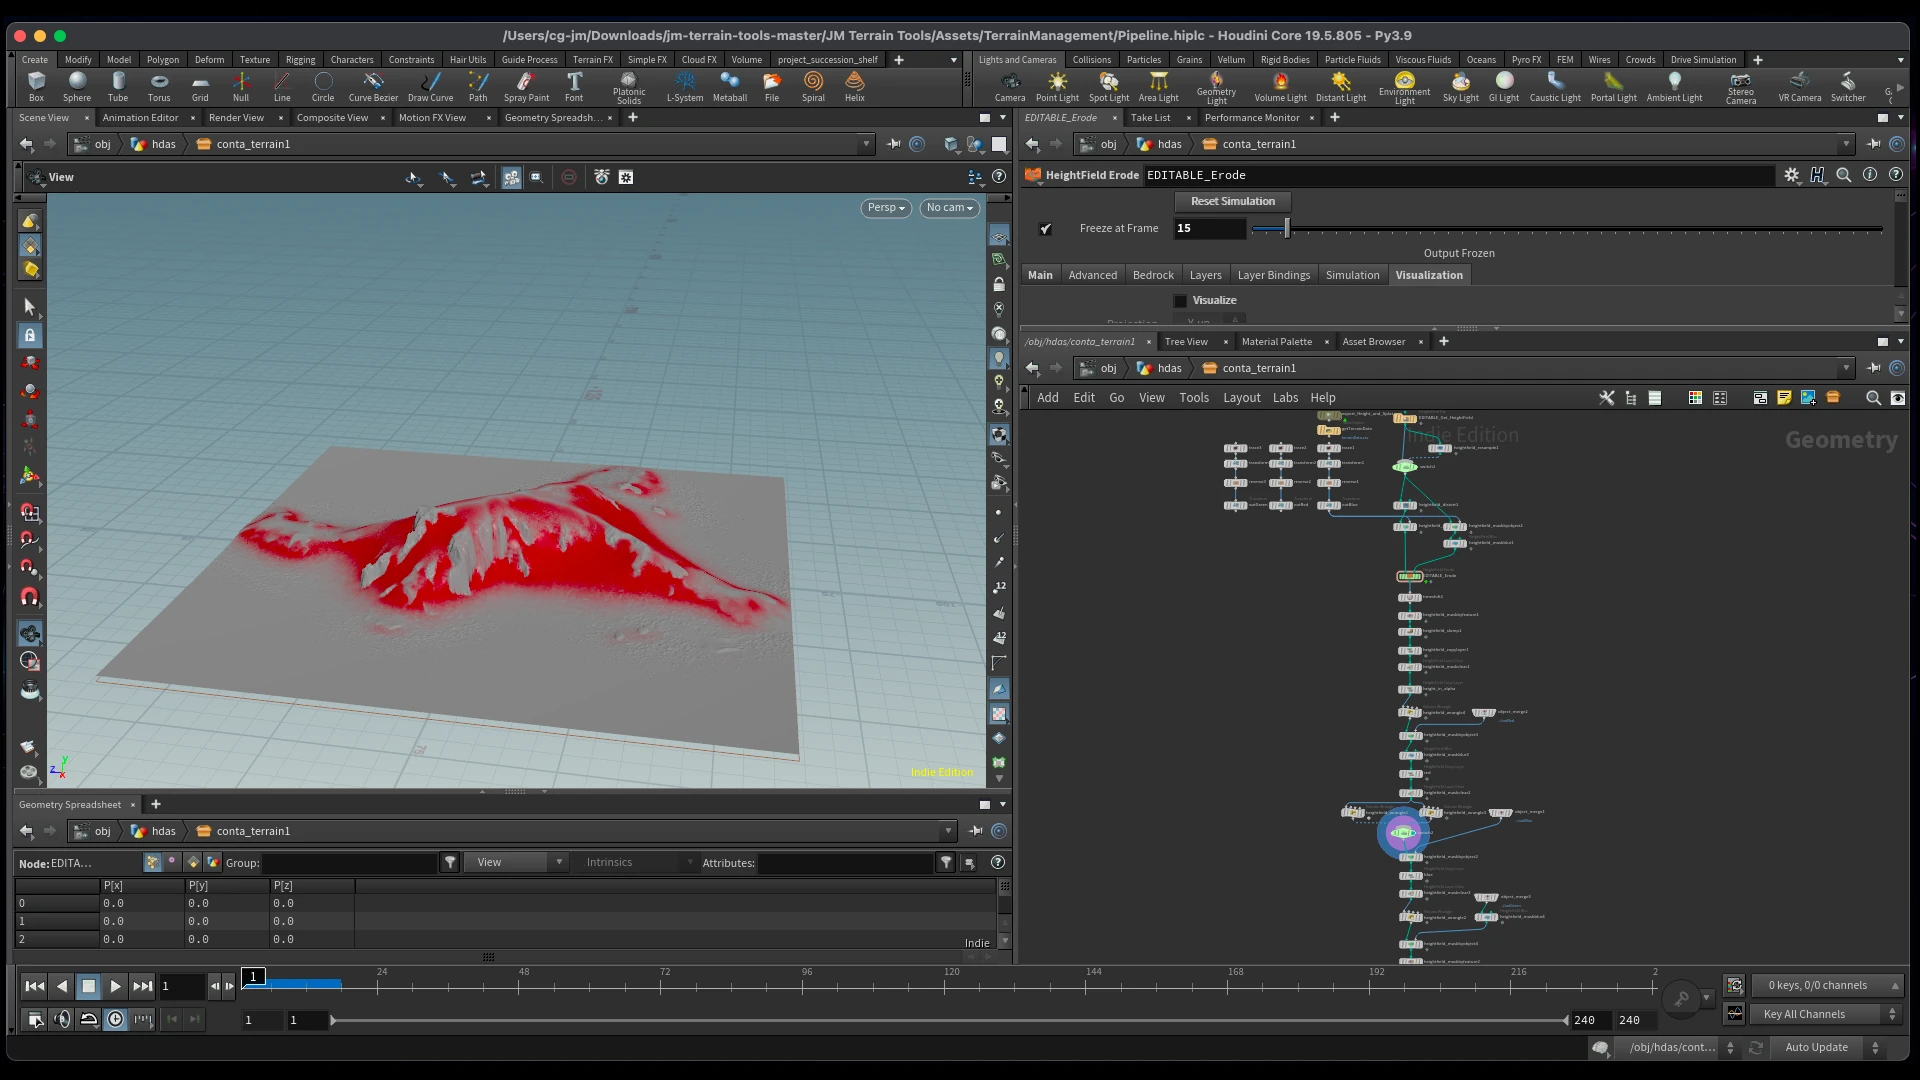The height and width of the screenshot is (1080, 1920).
Task: Switch to the Simulation parameter tab
Action: (x=1352, y=275)
